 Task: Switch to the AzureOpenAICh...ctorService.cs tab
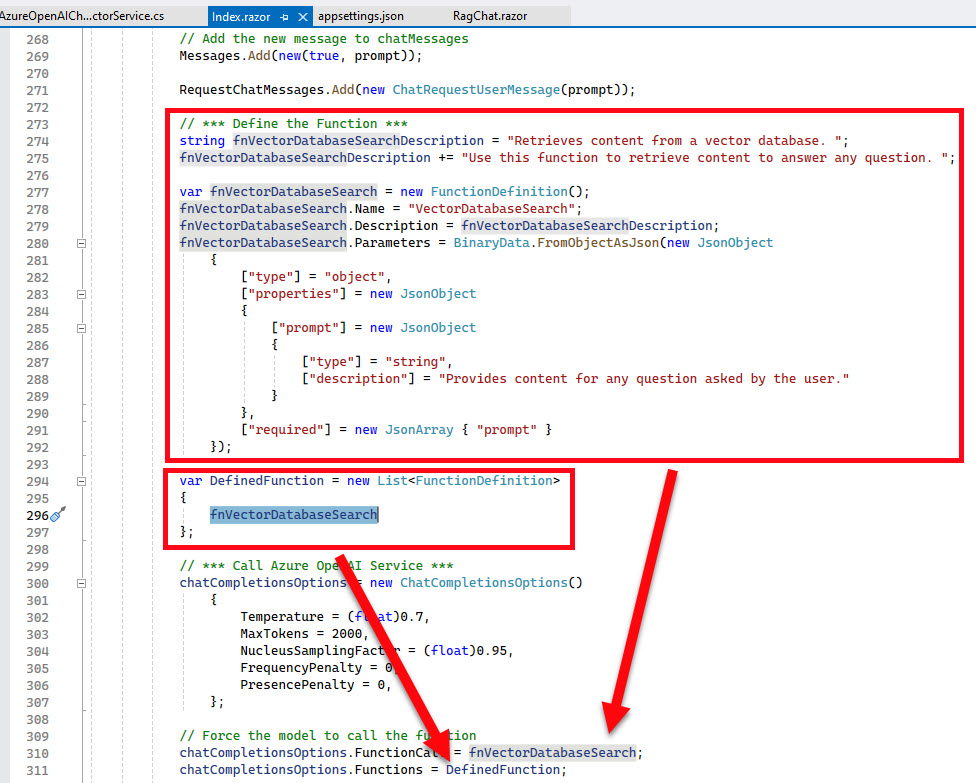pyautogui.click(x=82, y=16)
